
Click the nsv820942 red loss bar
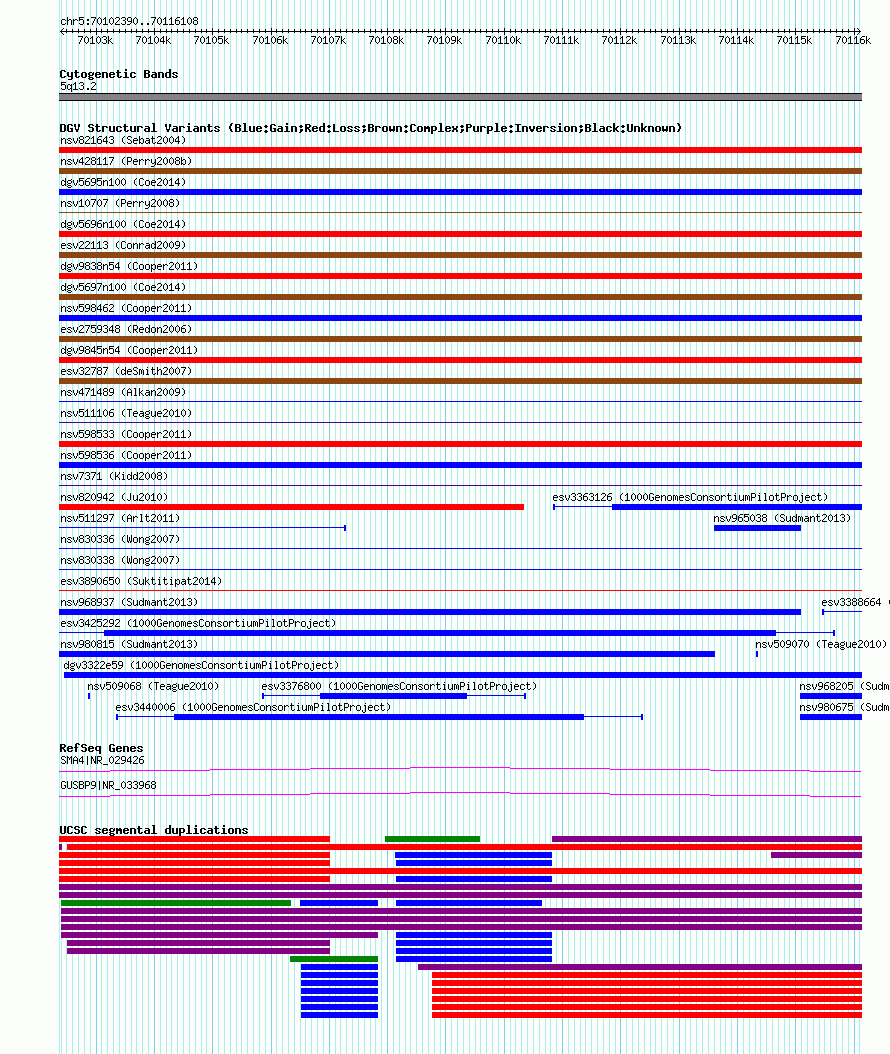coord(292,507)
